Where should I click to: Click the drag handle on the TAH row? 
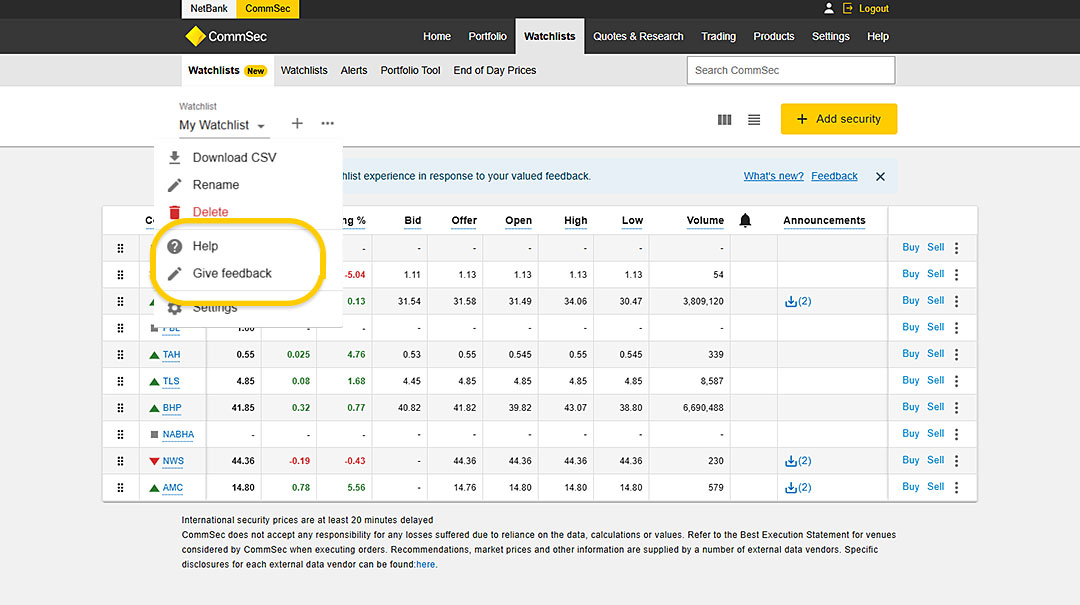click(121, 355)
